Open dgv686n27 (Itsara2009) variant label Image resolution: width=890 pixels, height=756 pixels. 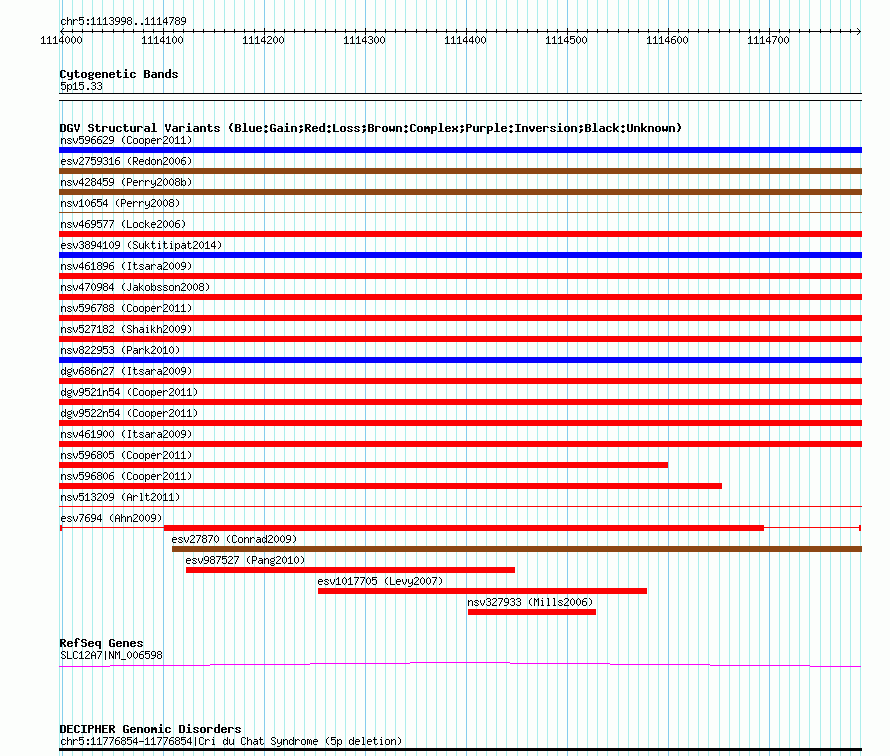pos(126,371)
